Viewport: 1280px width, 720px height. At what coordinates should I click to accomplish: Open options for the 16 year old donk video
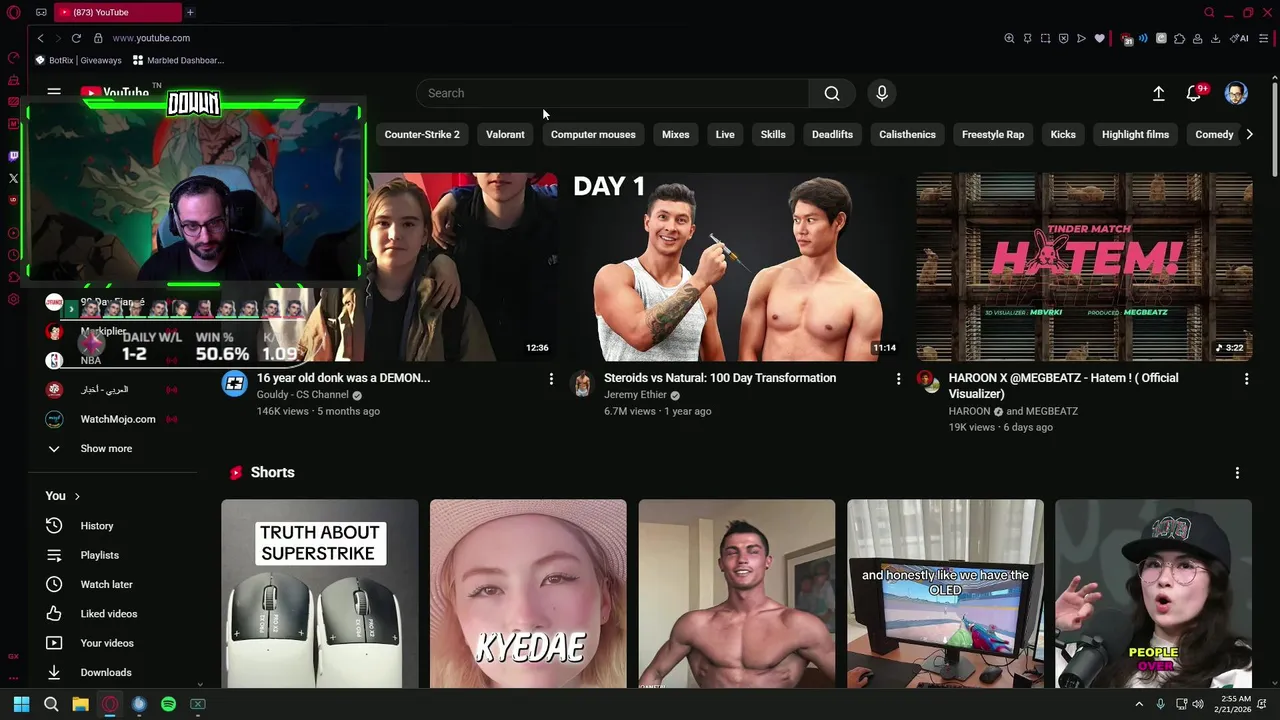click(550, 379)
